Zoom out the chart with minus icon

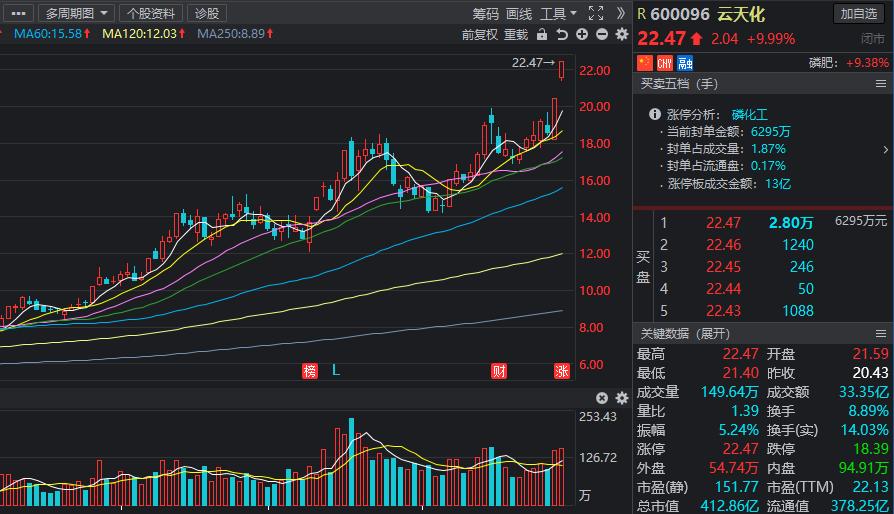coord(601,34)
